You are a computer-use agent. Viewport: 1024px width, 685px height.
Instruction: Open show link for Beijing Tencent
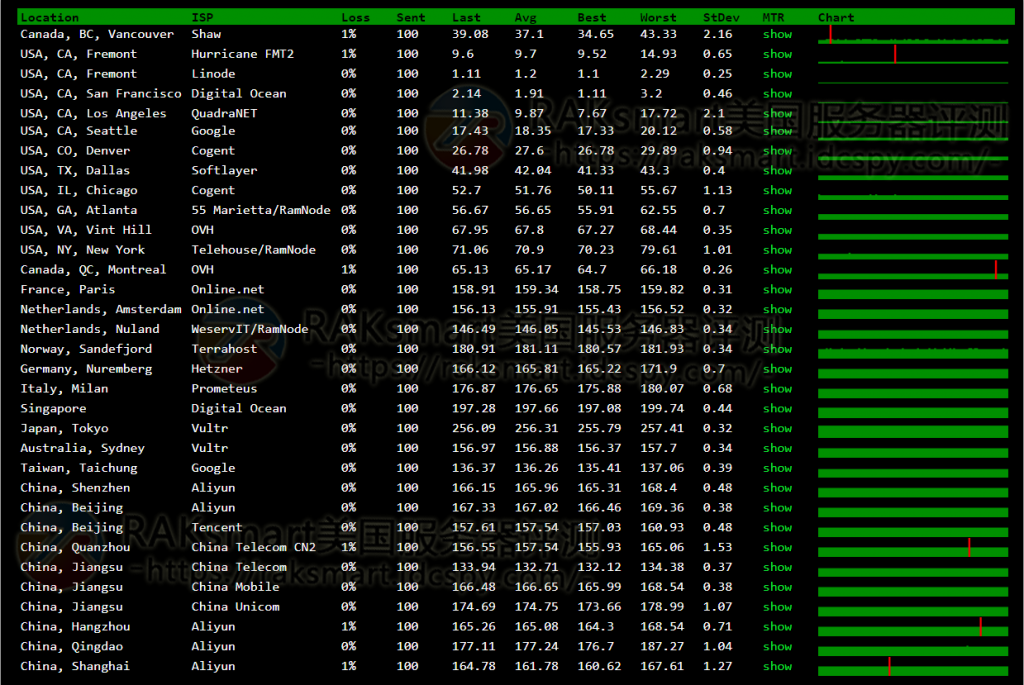click(x=777, y=527)
